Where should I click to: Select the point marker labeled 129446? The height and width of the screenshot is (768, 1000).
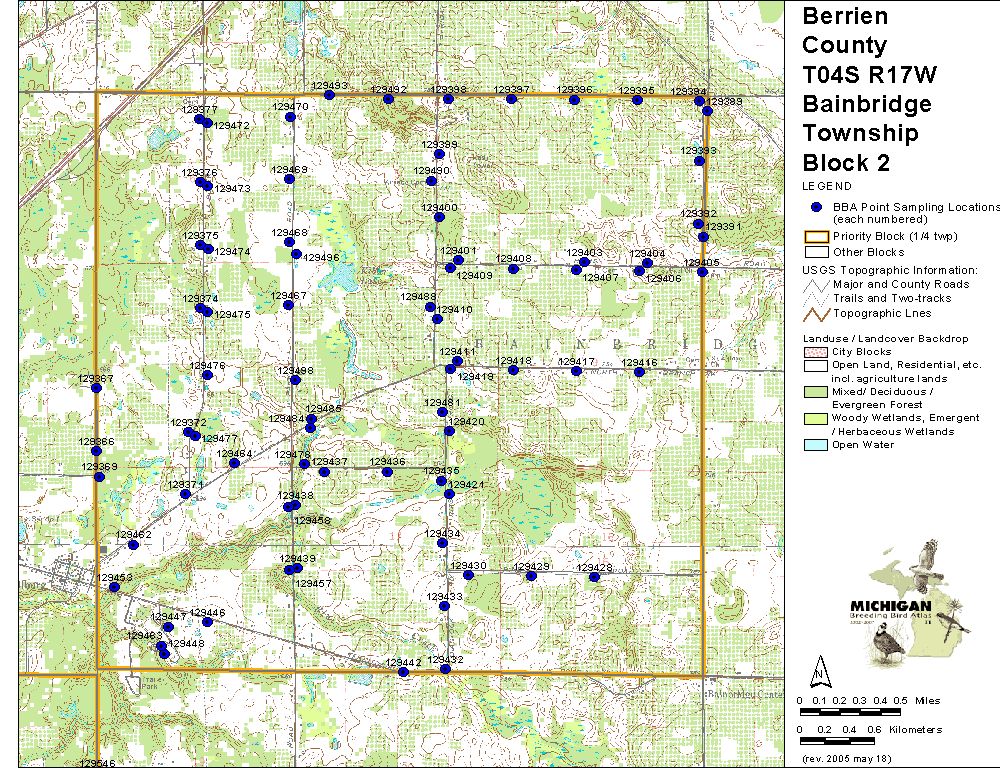(x=207, y=622)
